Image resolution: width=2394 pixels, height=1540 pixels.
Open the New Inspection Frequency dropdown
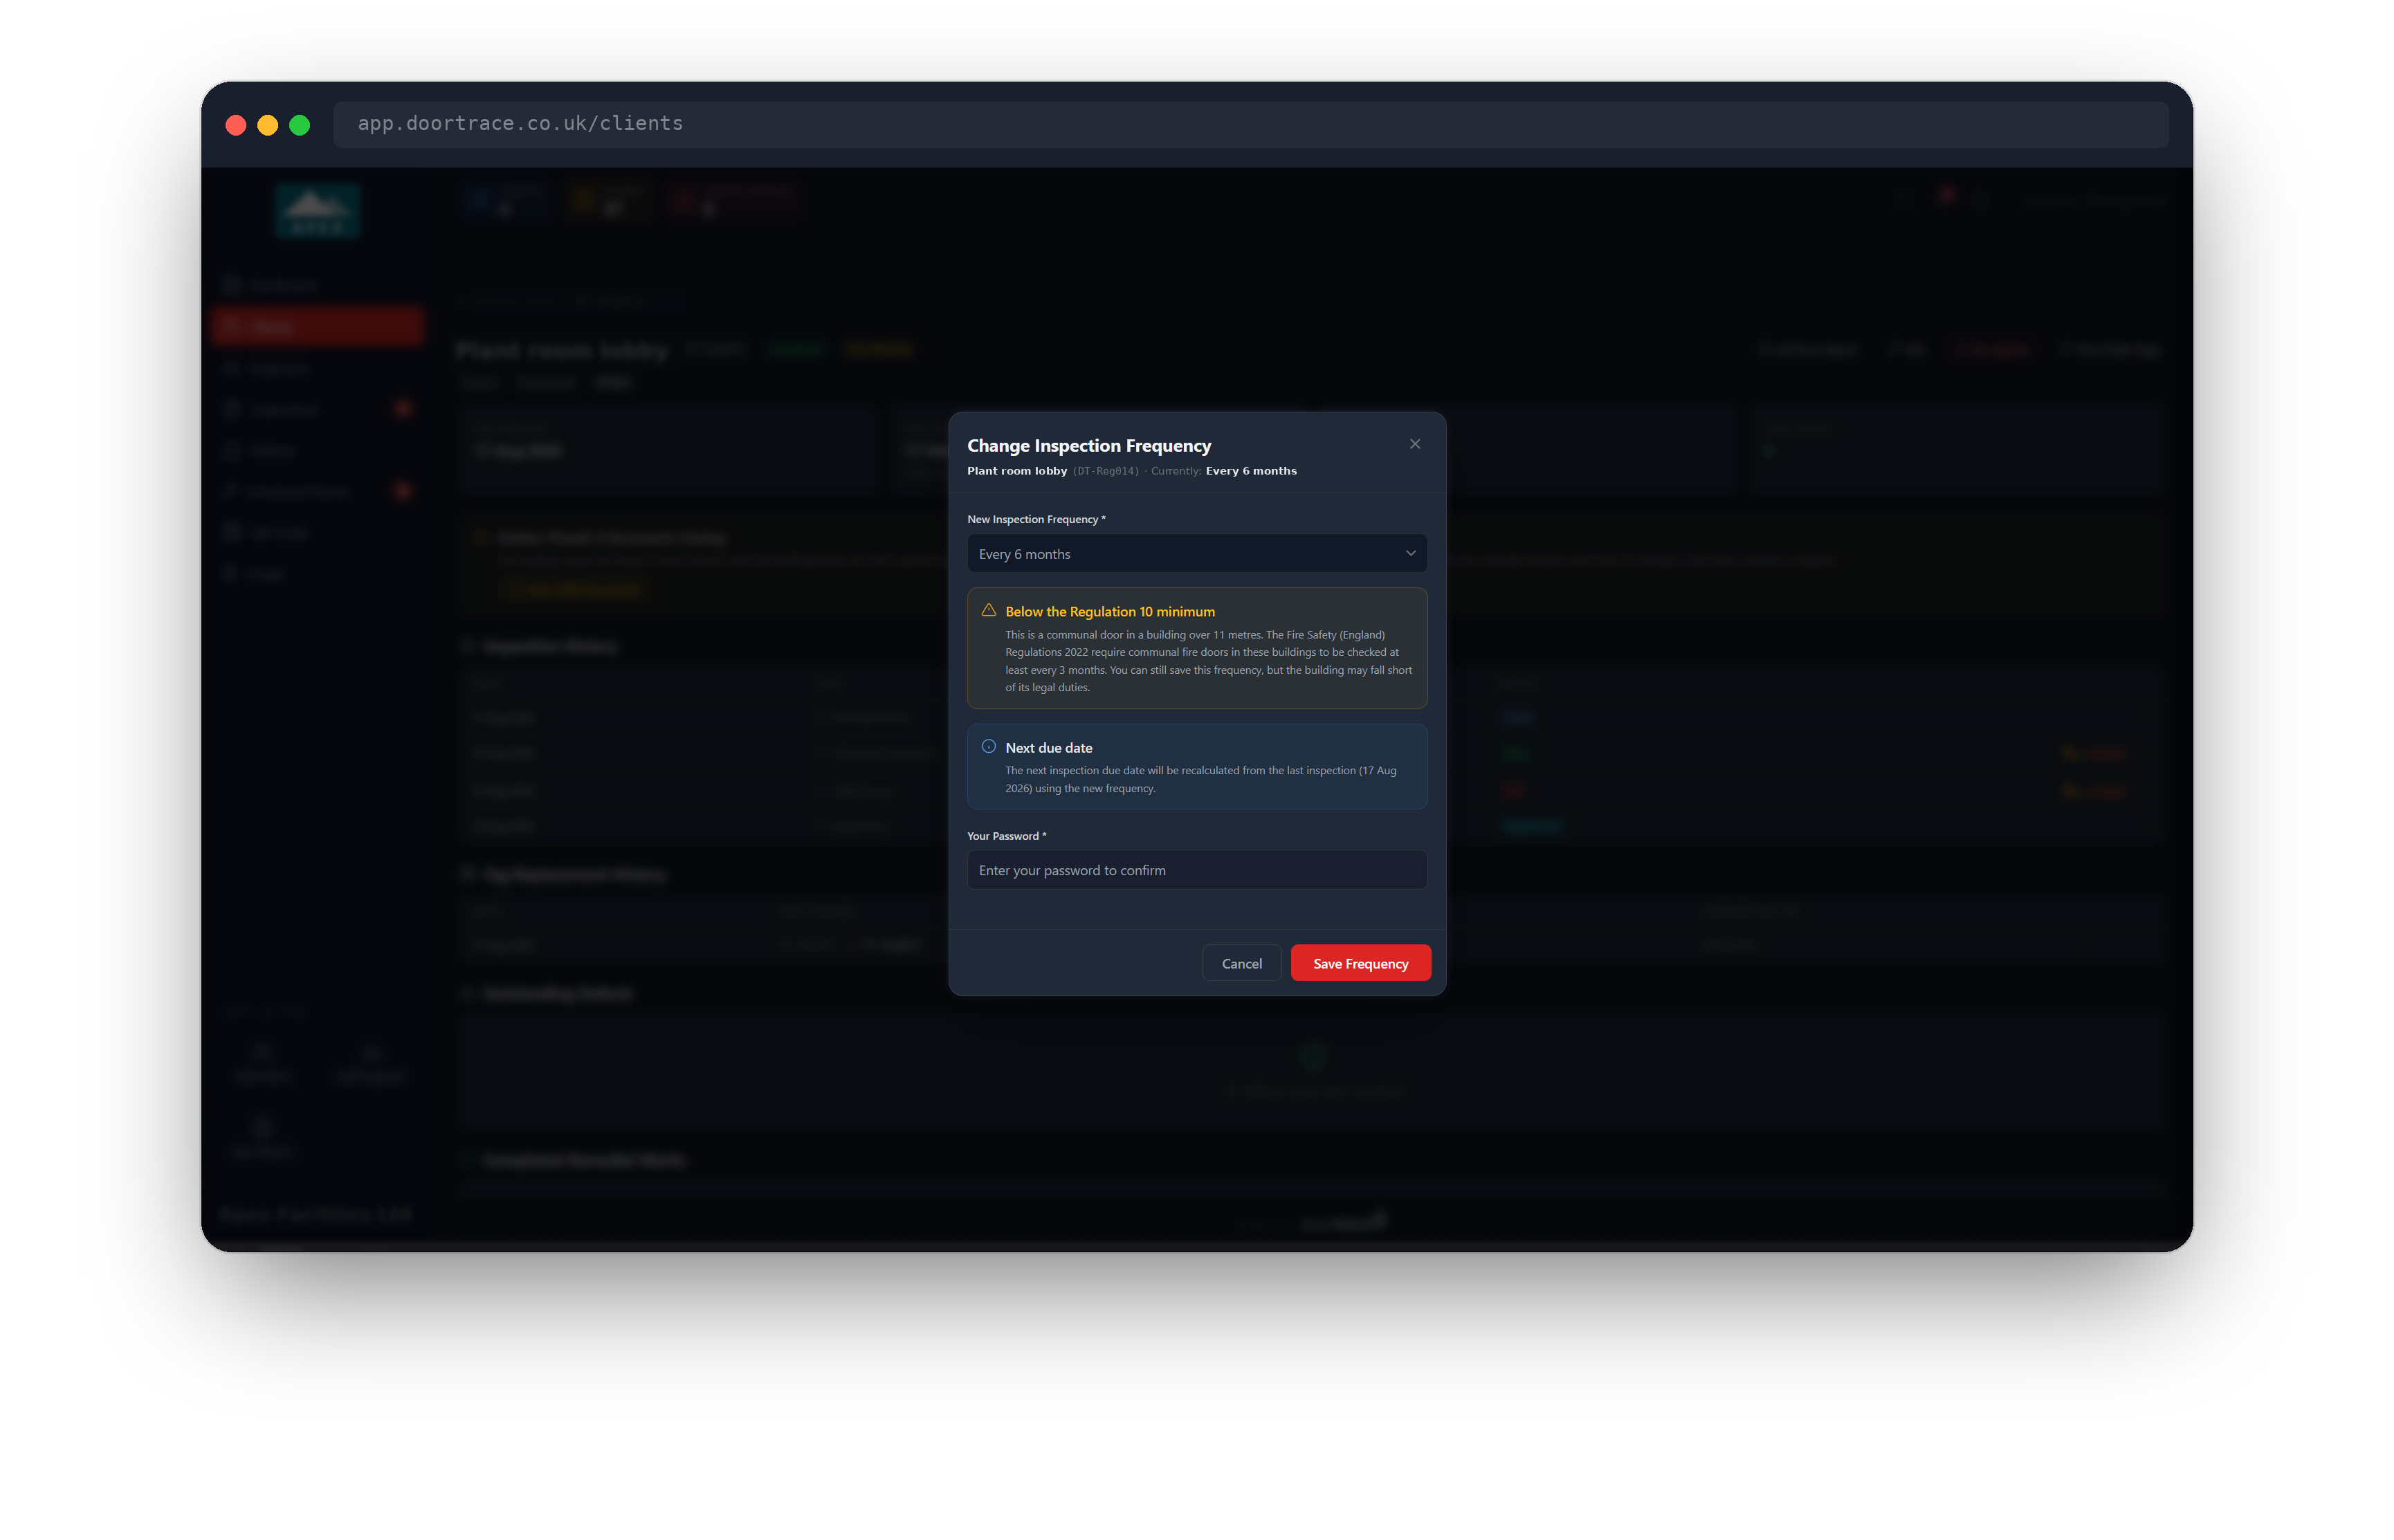coord(1197,553)
